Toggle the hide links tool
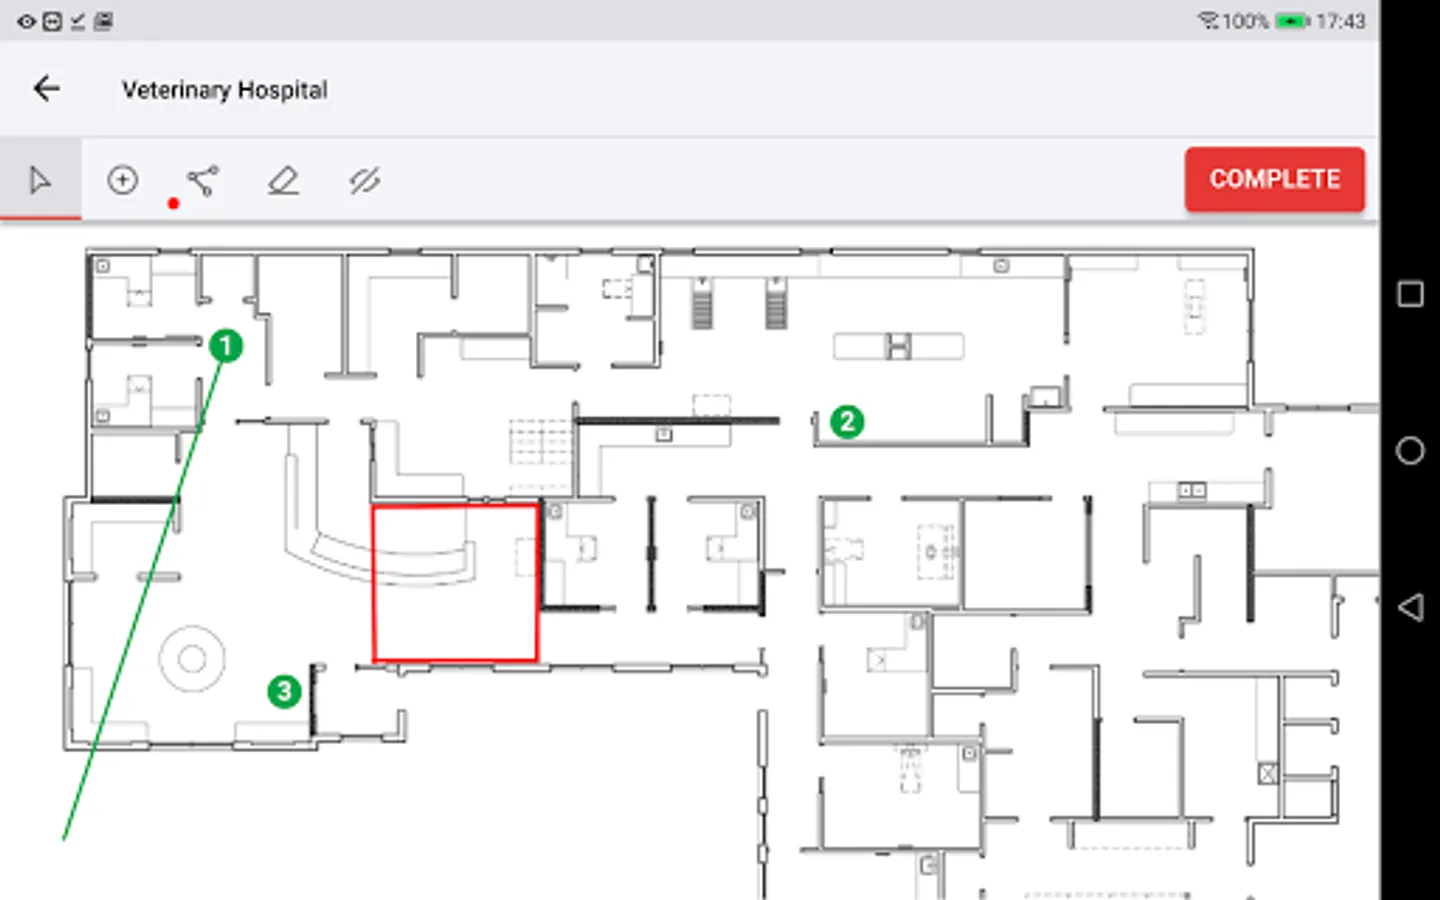The image size is (1440, 900). click(x=364, y=181)
